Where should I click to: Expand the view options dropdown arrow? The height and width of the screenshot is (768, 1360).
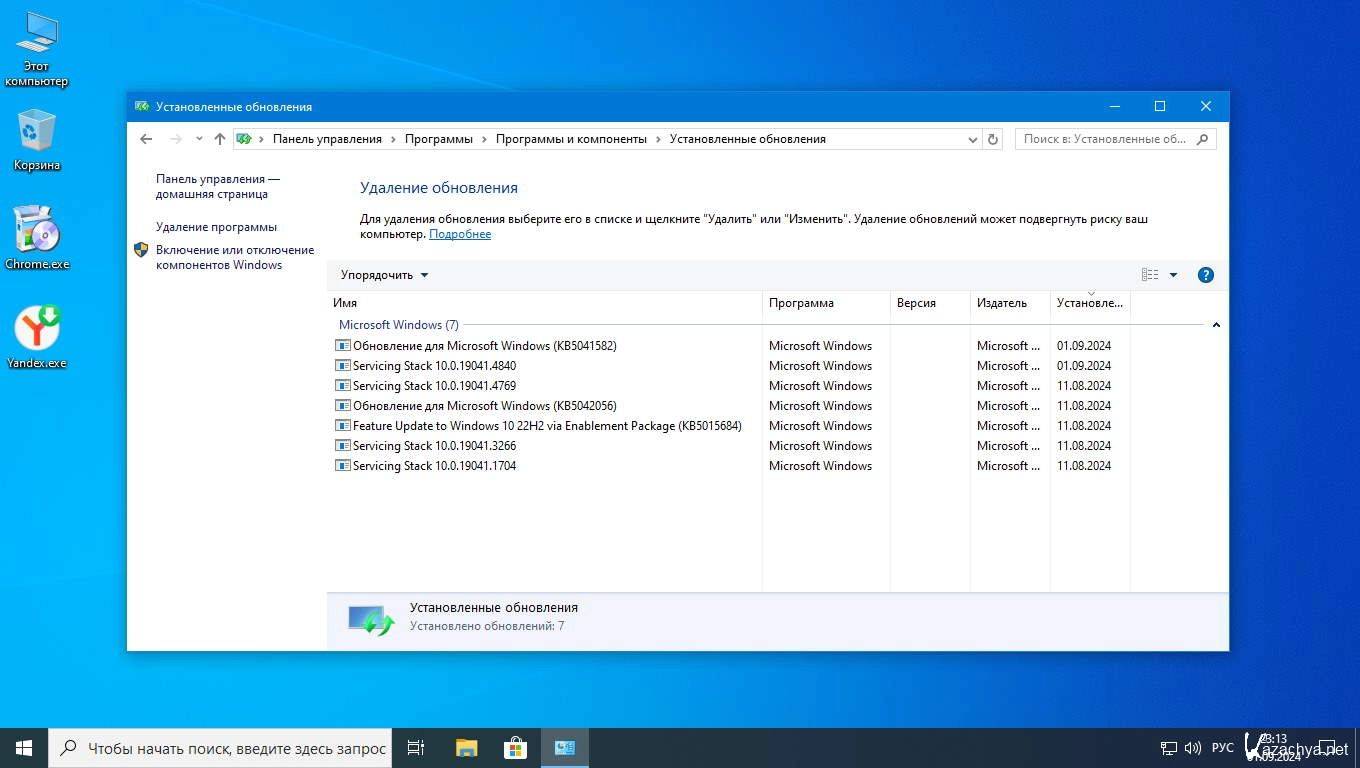coord(1173,275)
